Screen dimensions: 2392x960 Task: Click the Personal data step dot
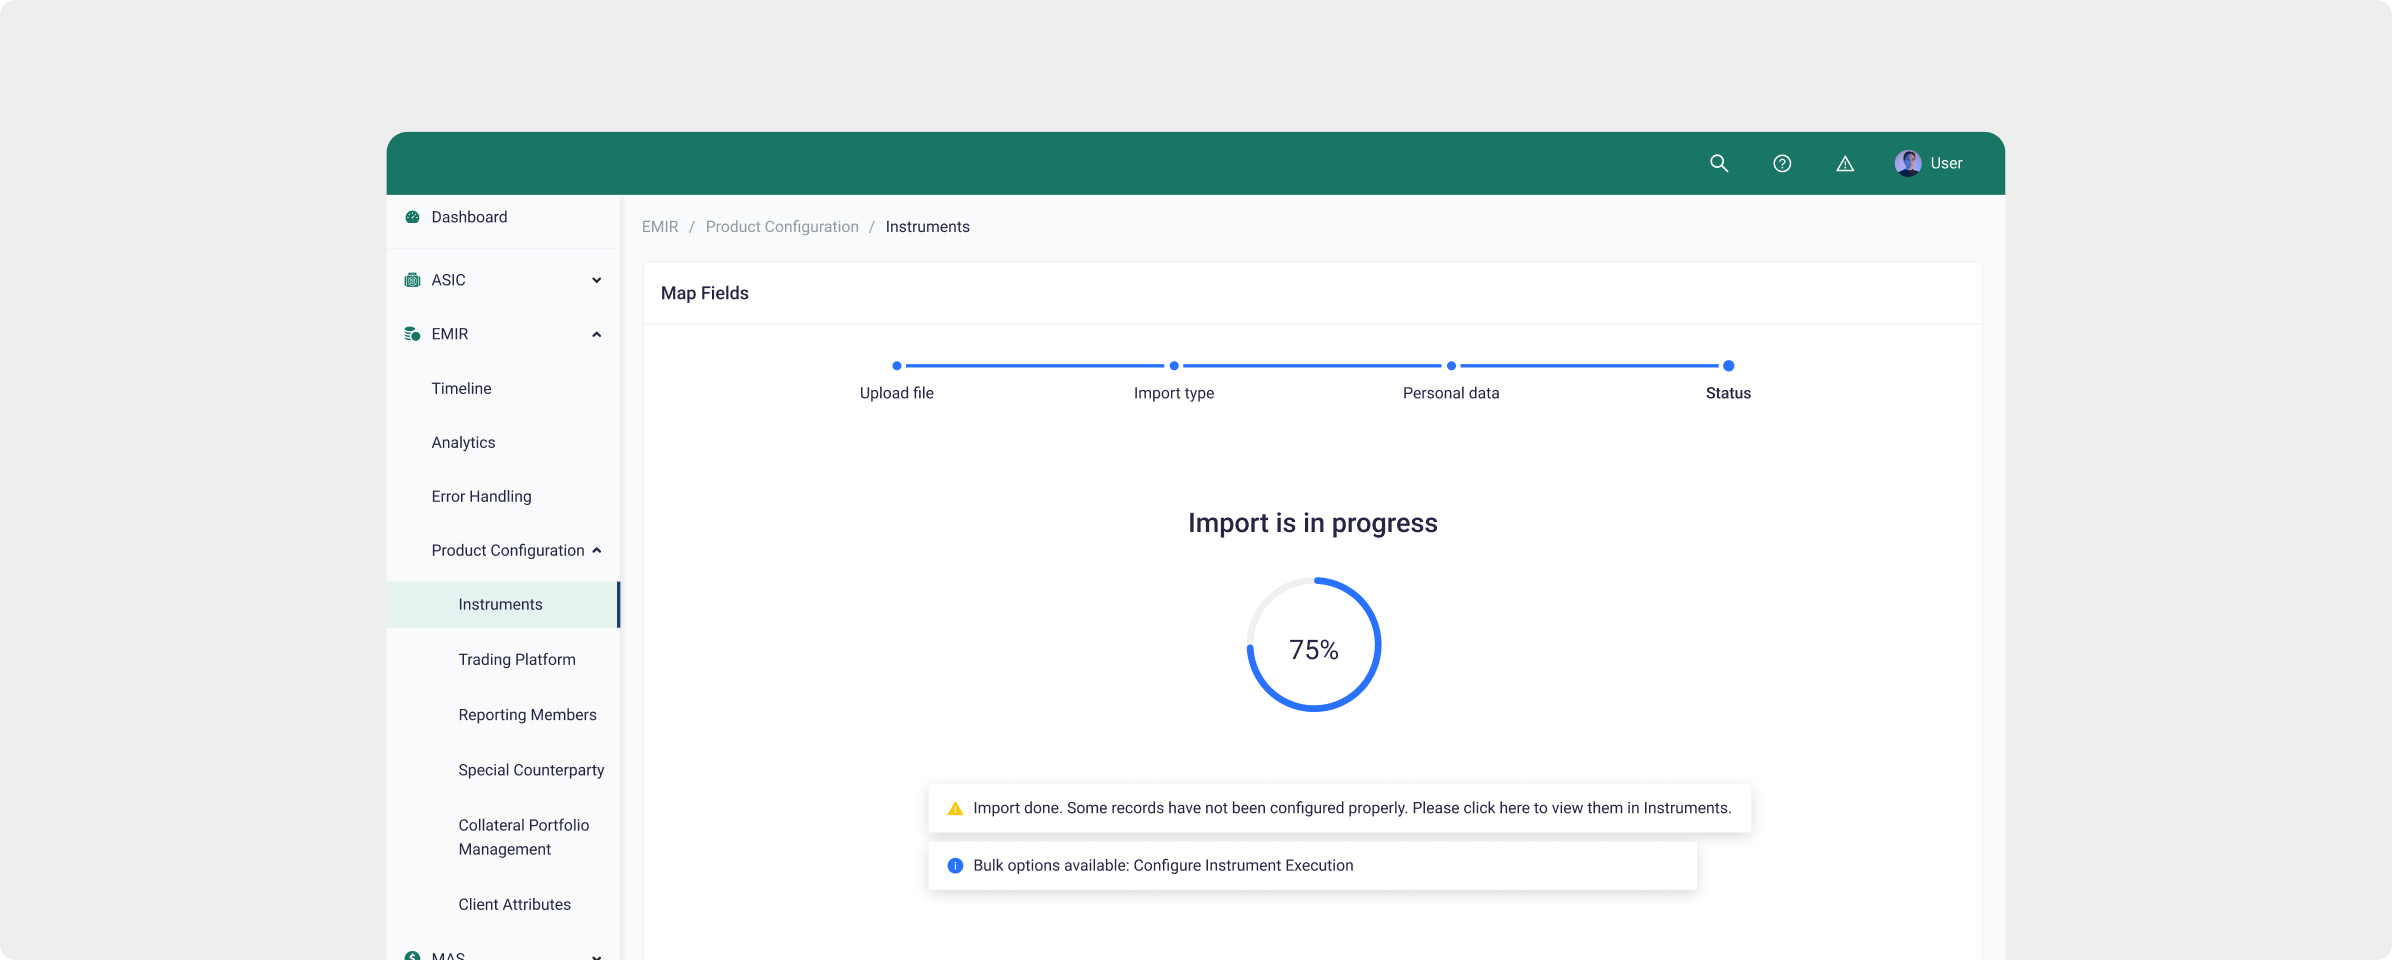tap(1451, 366)
